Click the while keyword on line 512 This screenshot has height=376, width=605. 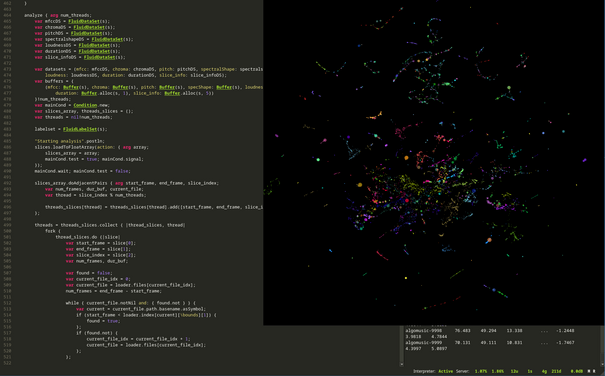72,303
